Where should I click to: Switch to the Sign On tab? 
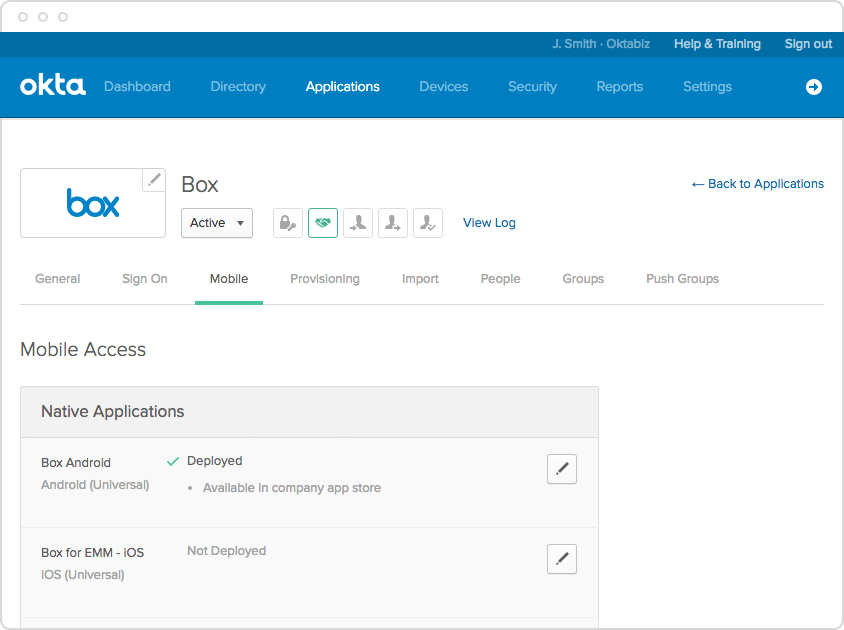pos(145,279)
